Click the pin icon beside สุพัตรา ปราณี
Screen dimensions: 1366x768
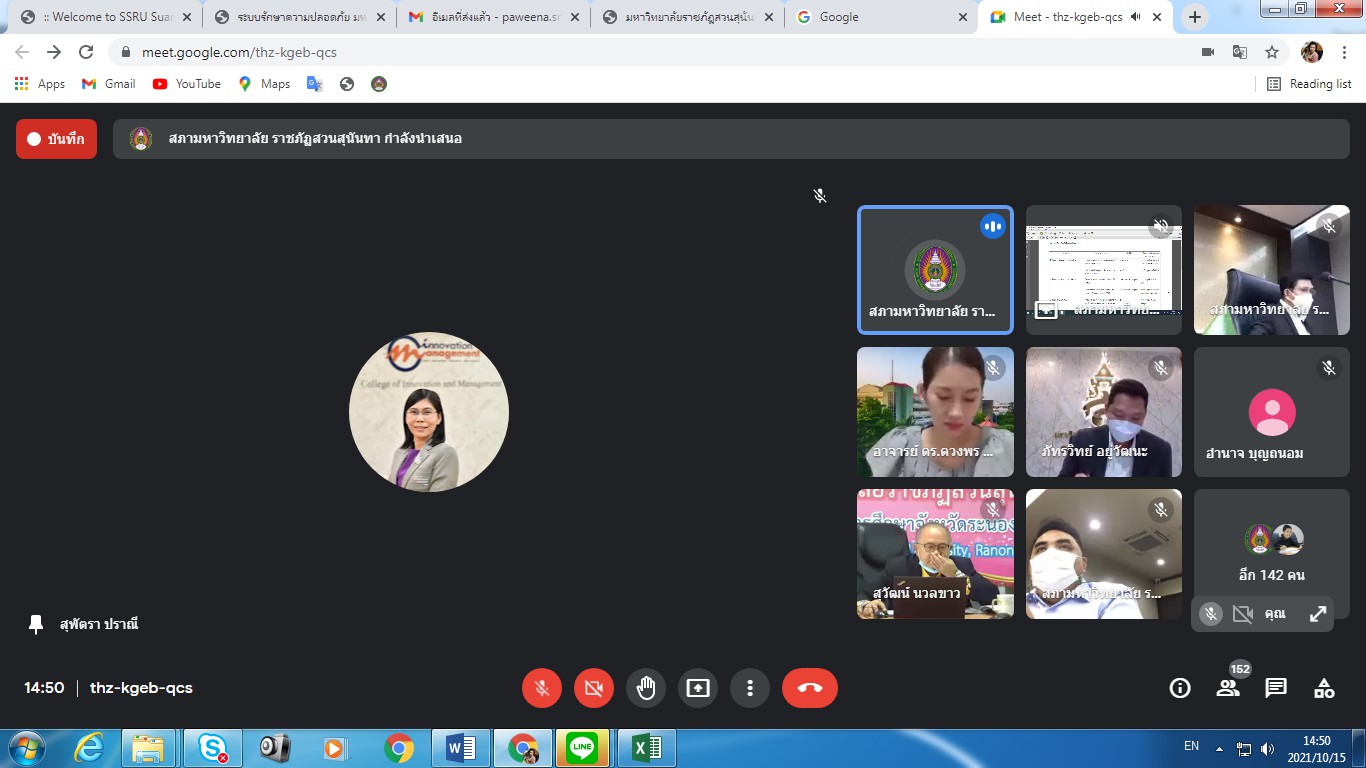36,624
